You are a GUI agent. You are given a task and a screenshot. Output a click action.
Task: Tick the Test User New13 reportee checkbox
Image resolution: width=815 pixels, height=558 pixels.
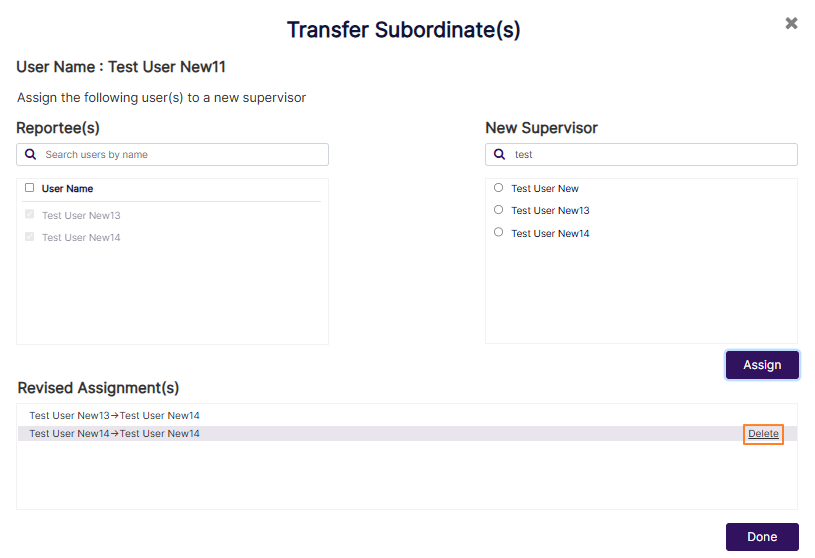tap(30, 214)
